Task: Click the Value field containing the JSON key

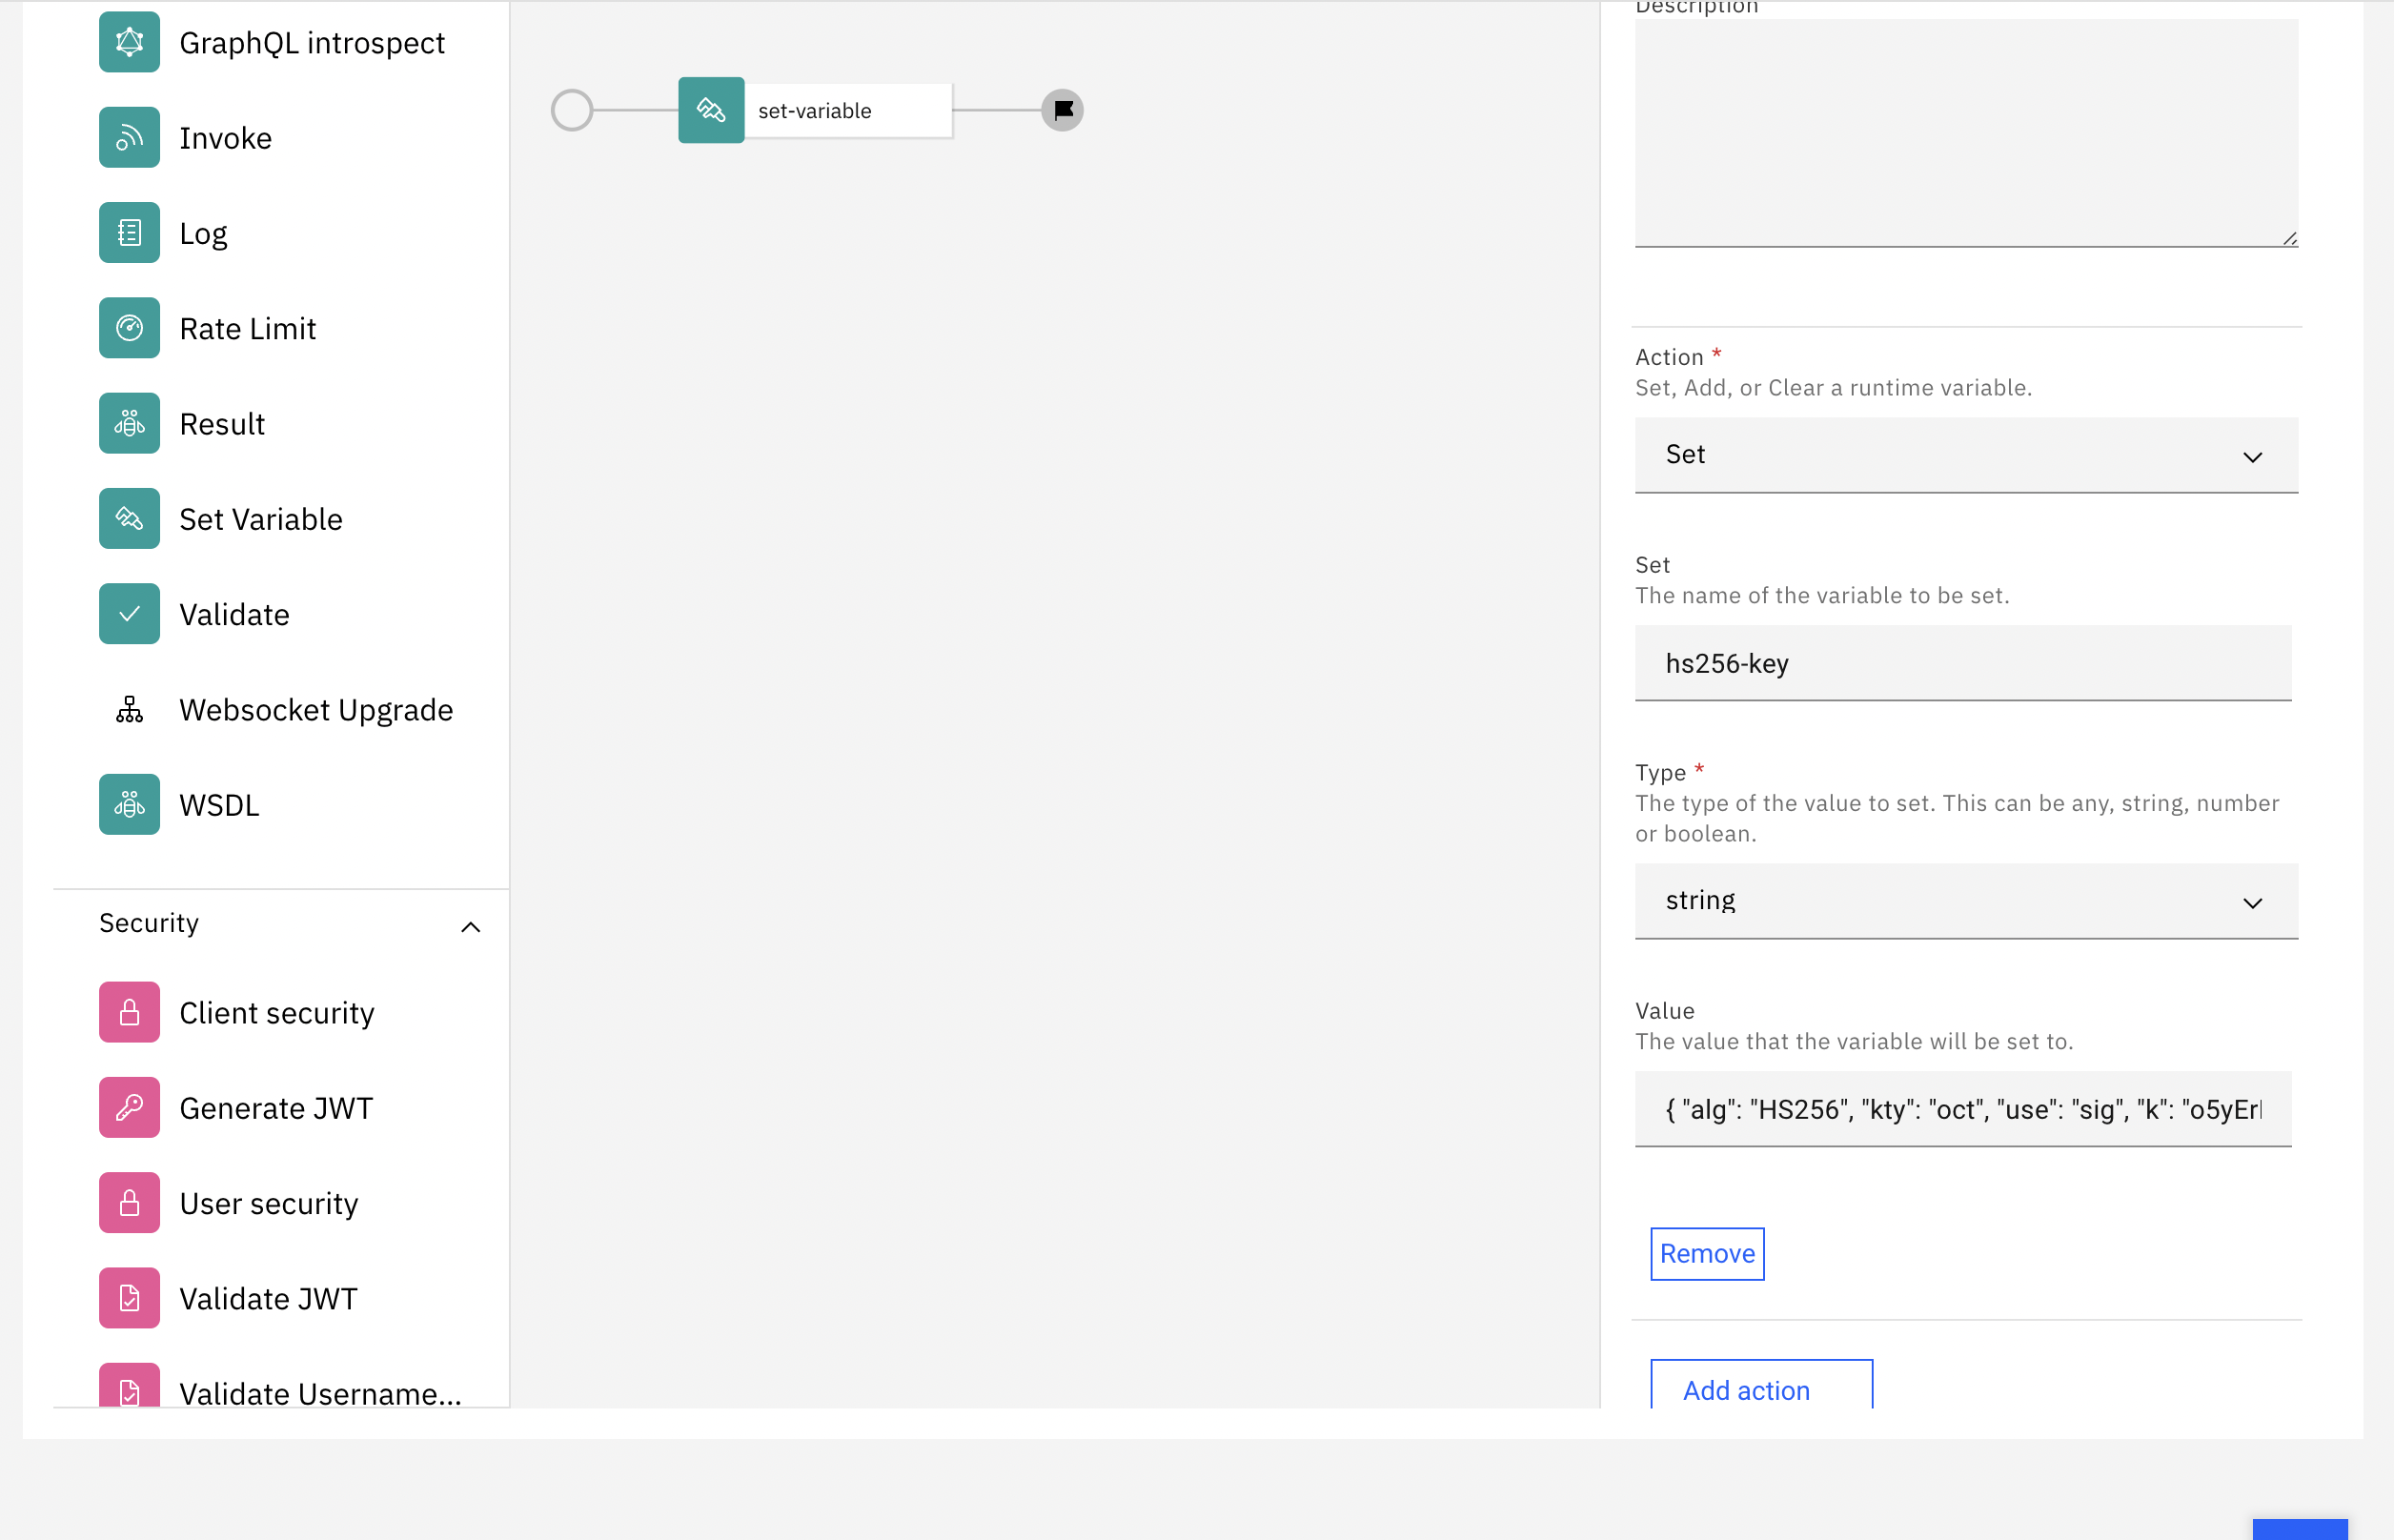Action: (1962, 1109)
